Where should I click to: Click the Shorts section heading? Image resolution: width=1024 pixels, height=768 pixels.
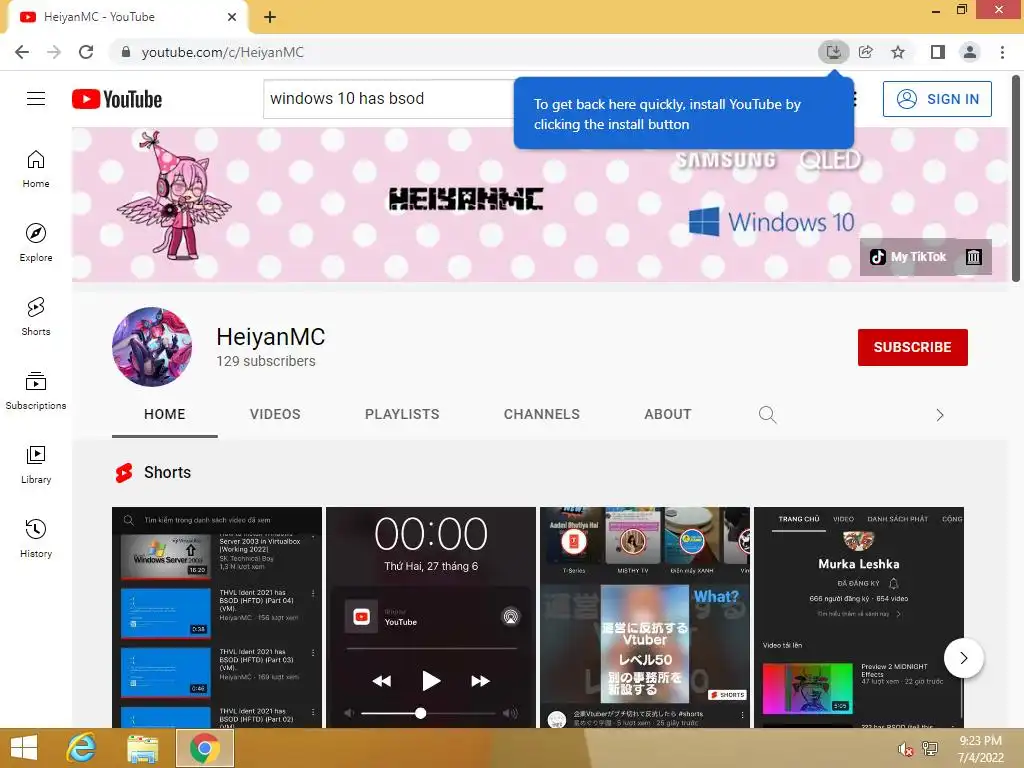[167, 472]
